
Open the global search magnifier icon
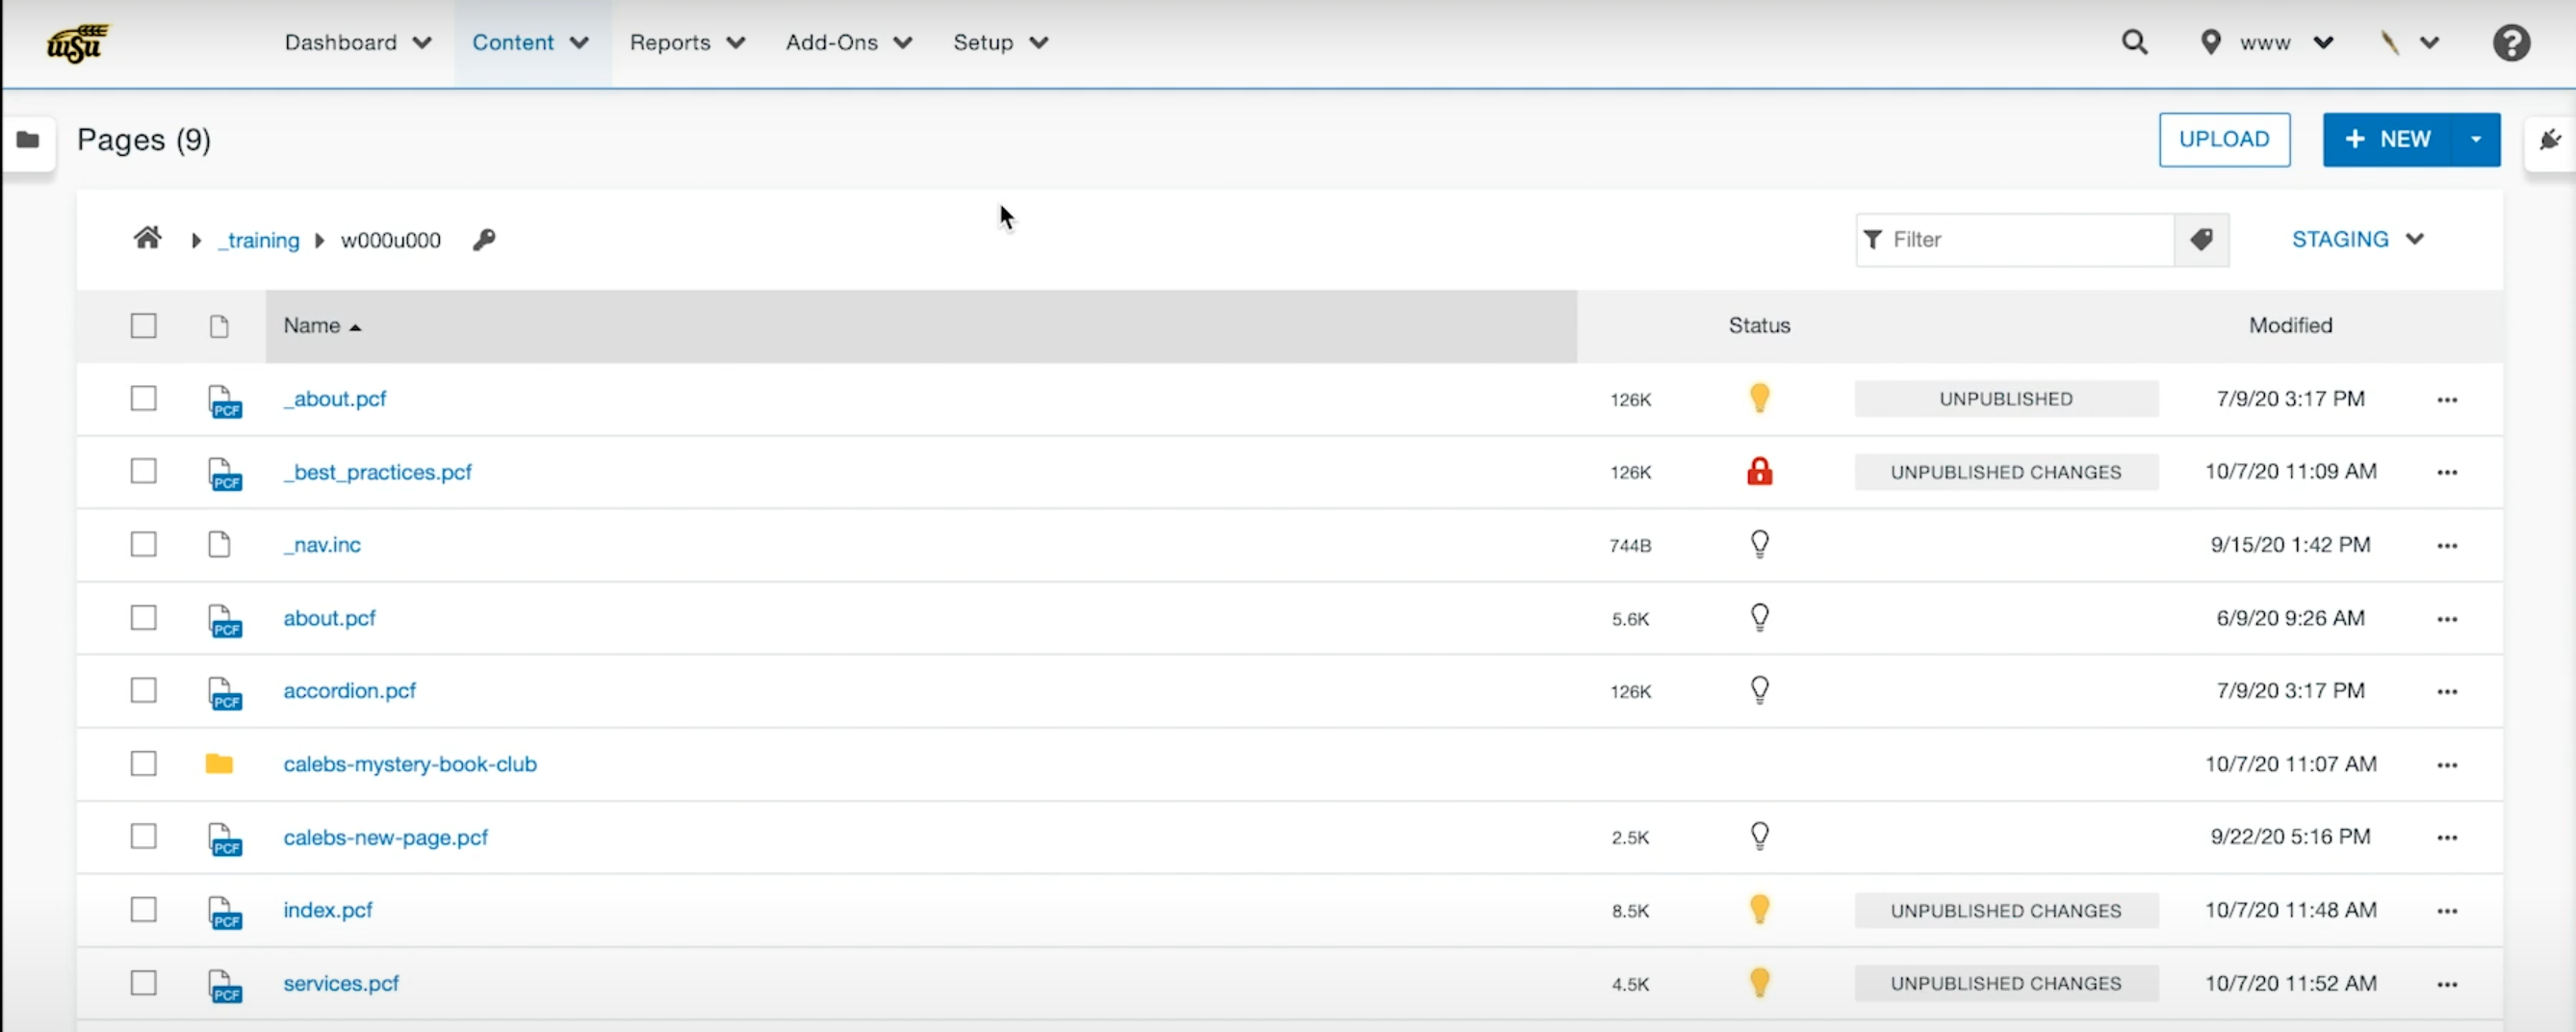point(2134,42)
